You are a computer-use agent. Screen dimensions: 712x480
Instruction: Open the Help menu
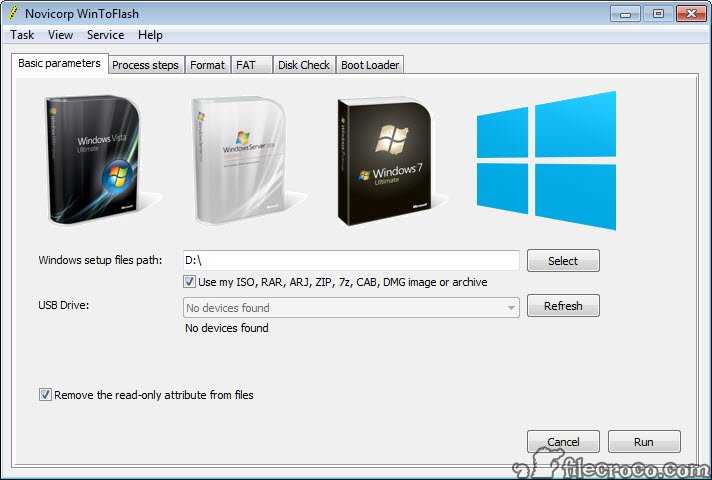click(150, 35)
